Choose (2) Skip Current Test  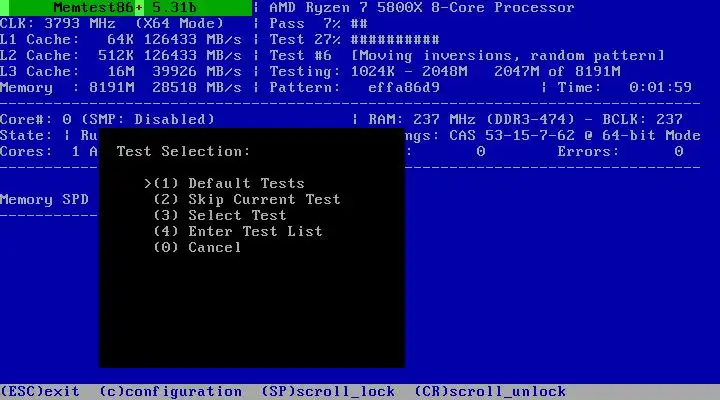coord(247,199)
